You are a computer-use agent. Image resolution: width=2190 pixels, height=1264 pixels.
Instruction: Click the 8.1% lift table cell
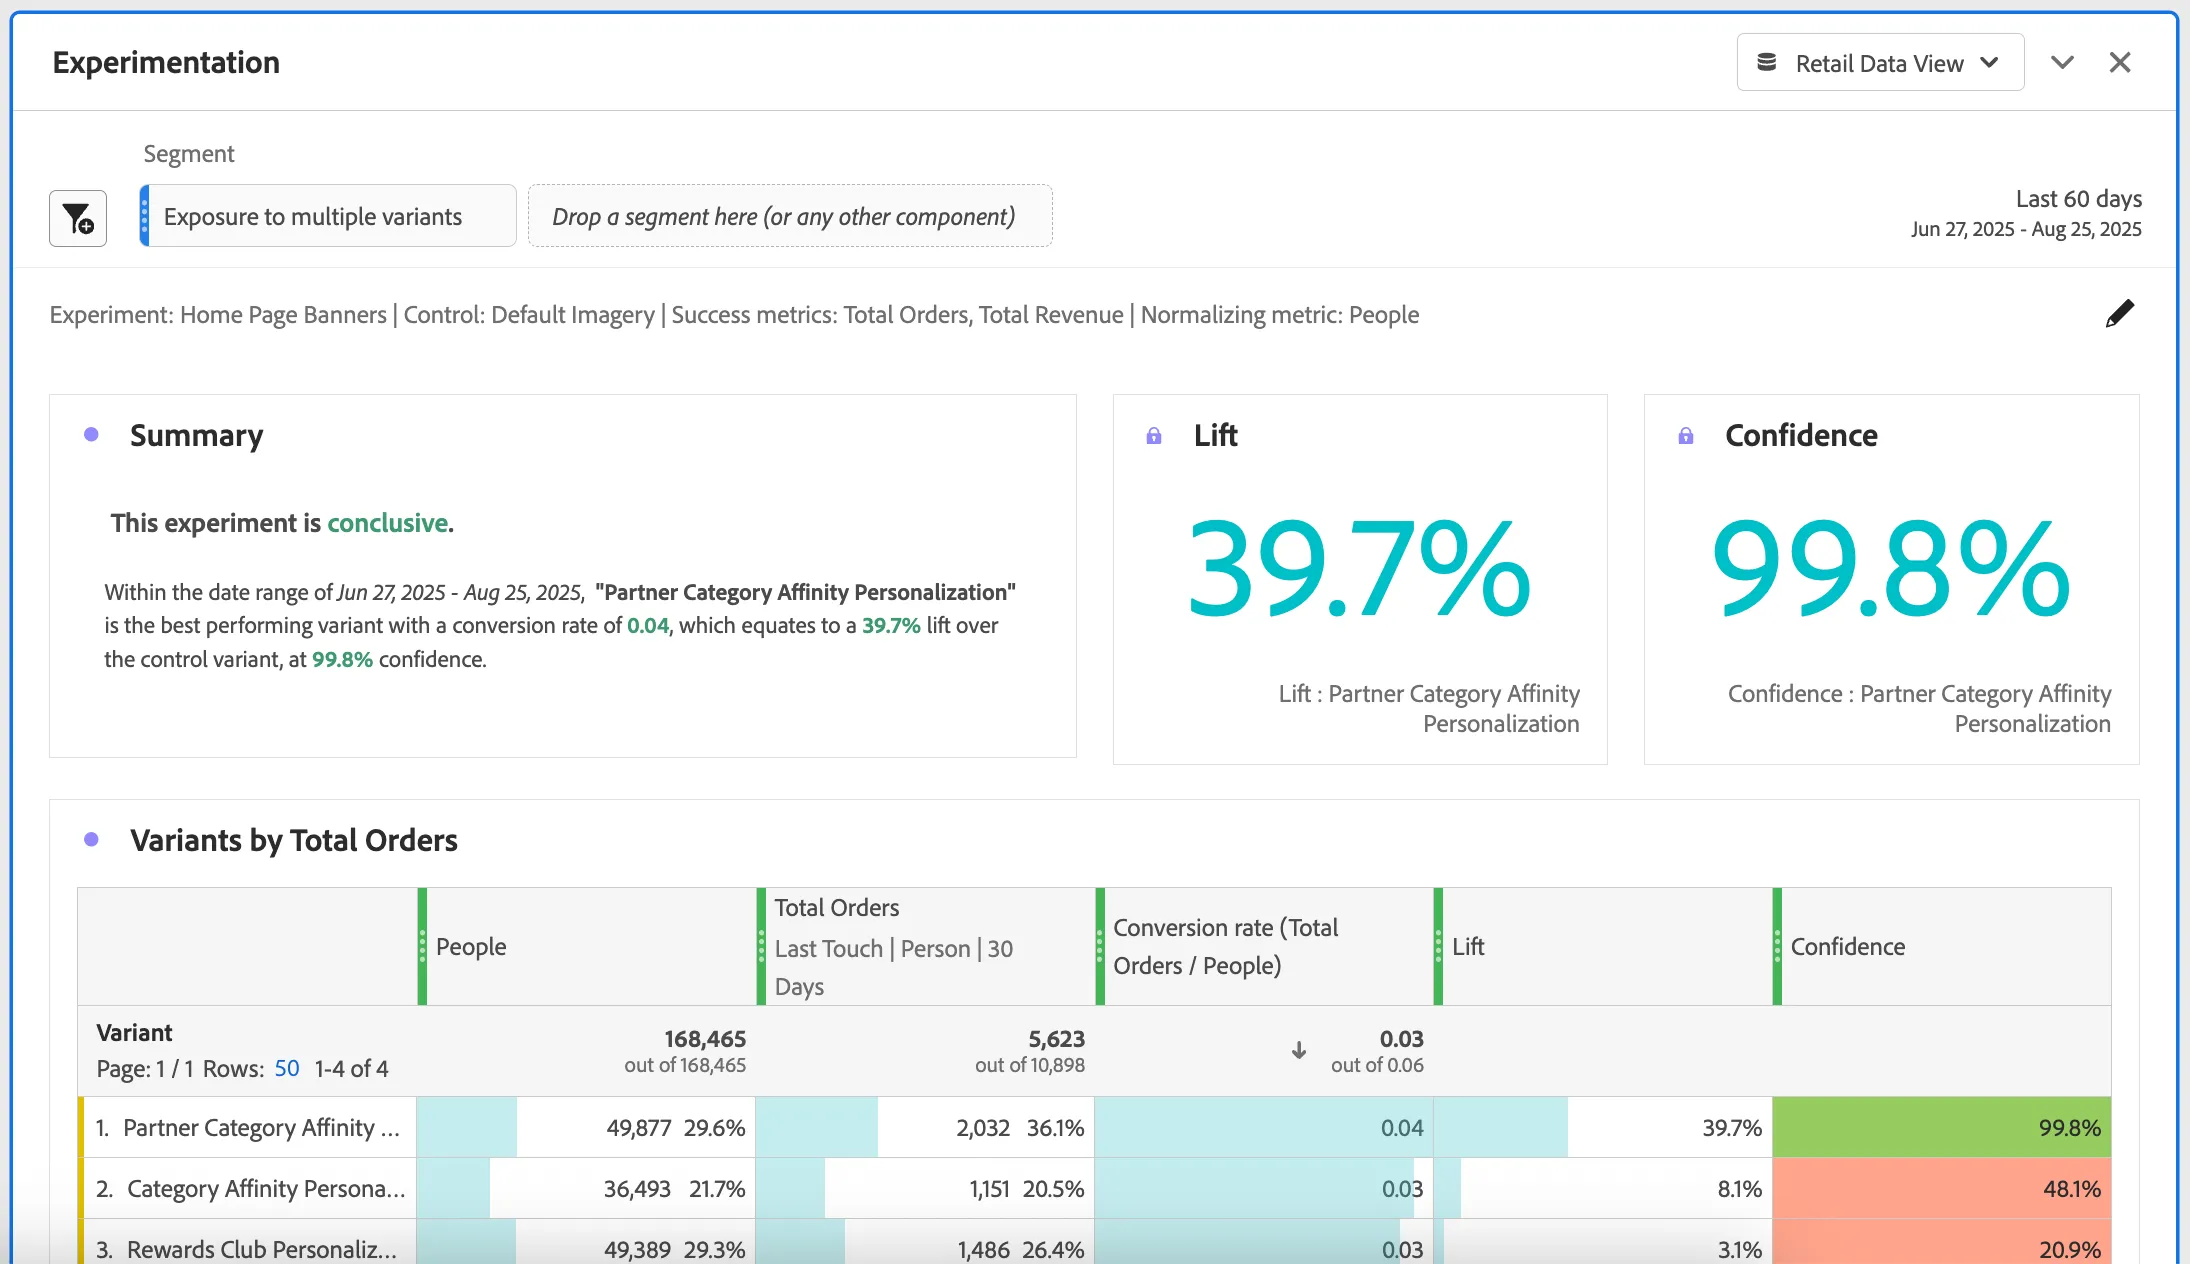pos(1603,1189)
